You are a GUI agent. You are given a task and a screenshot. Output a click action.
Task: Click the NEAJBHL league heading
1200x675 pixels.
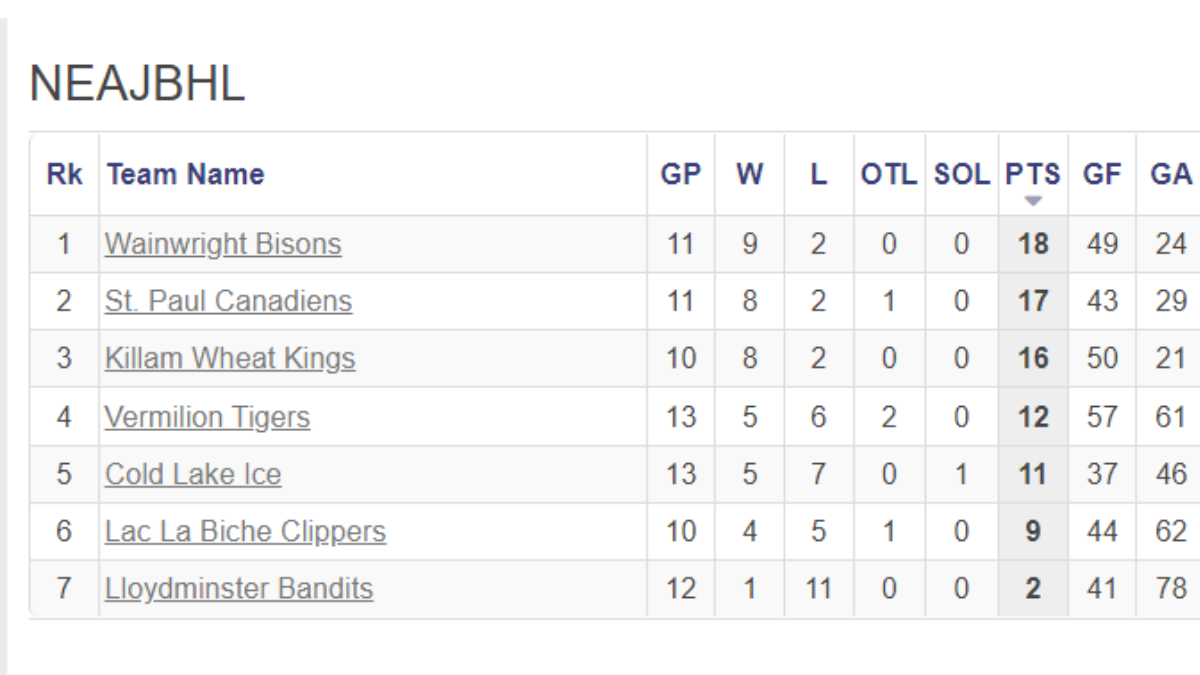point(137,84)
